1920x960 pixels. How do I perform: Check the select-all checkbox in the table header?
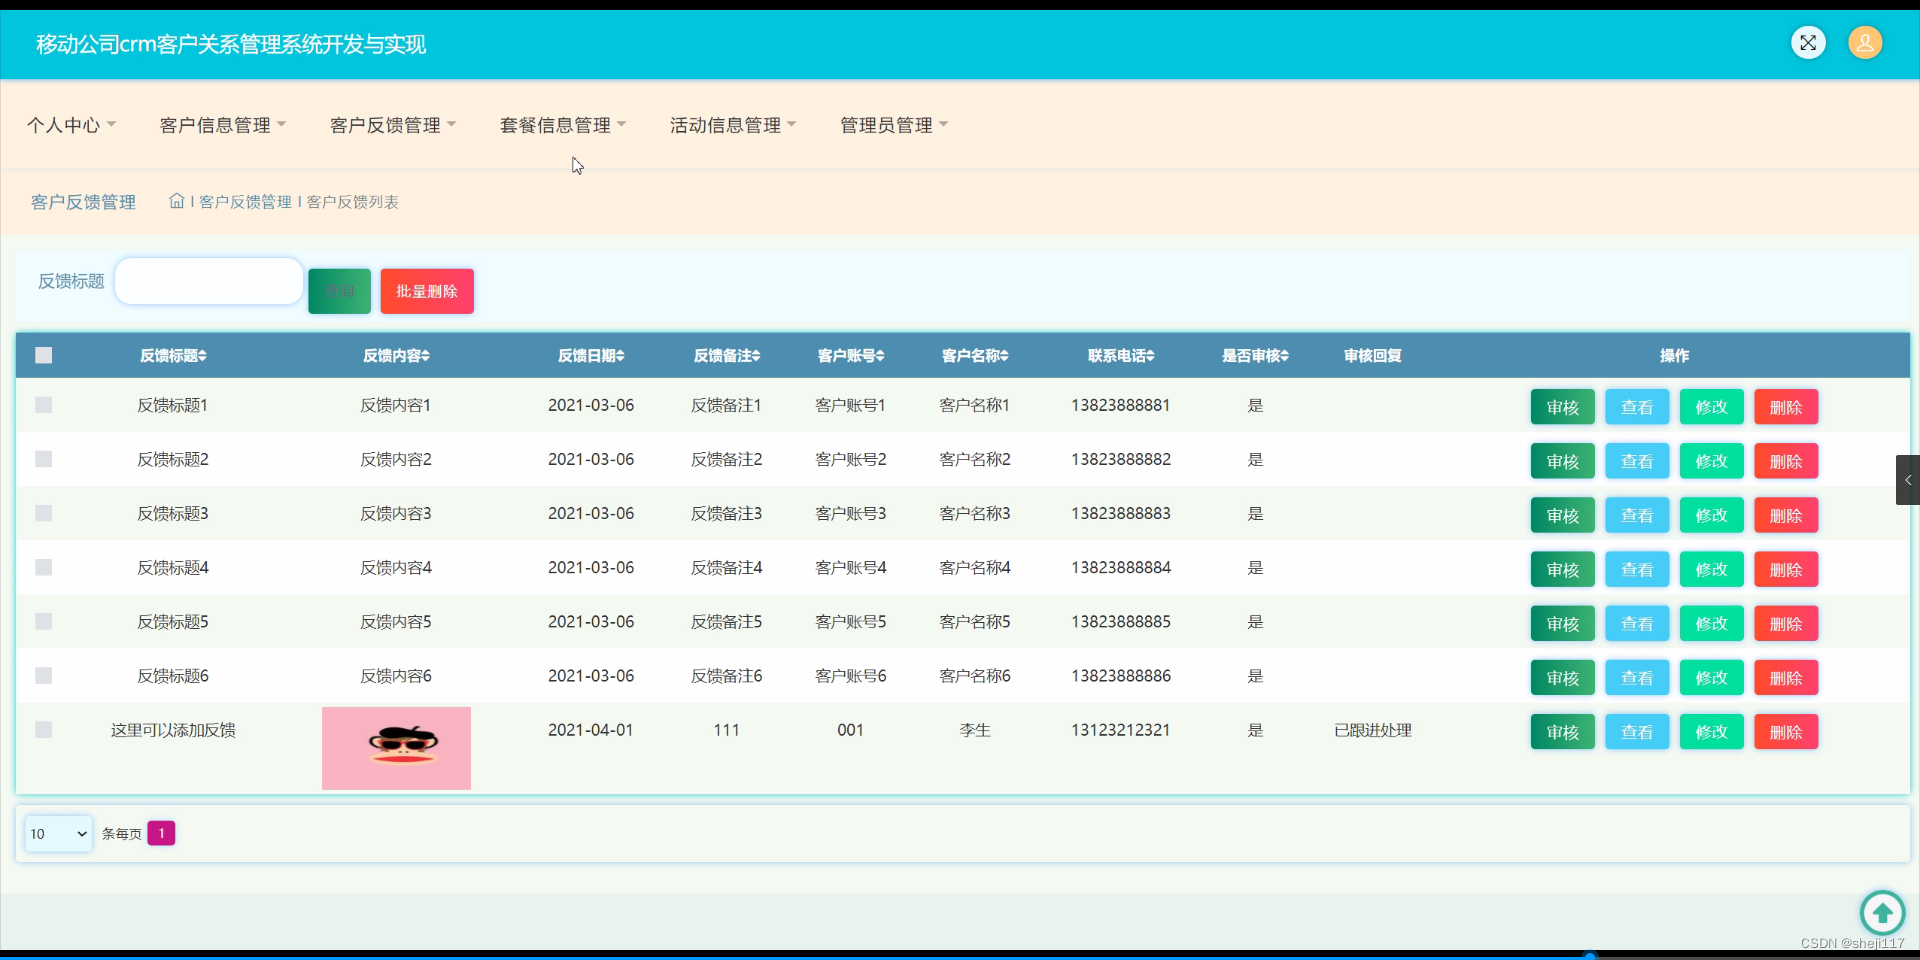pos(43,355)
